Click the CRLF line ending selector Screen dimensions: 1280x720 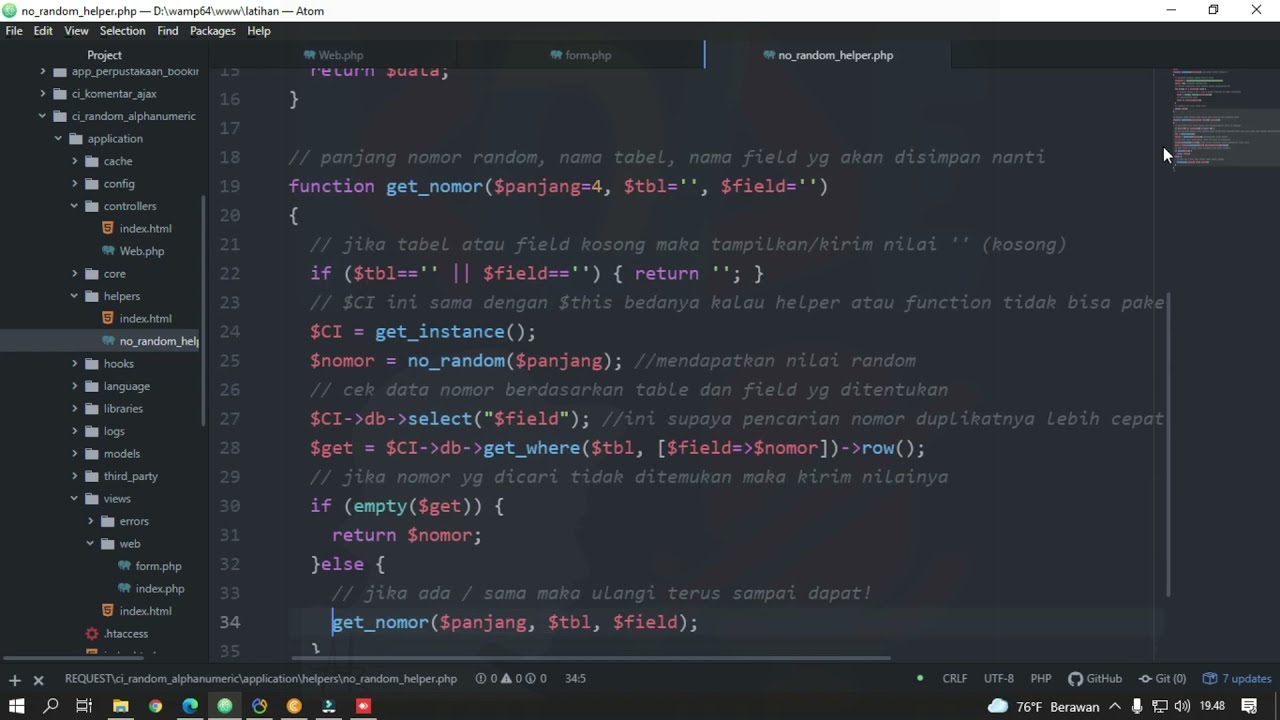(x=955, y=678)
